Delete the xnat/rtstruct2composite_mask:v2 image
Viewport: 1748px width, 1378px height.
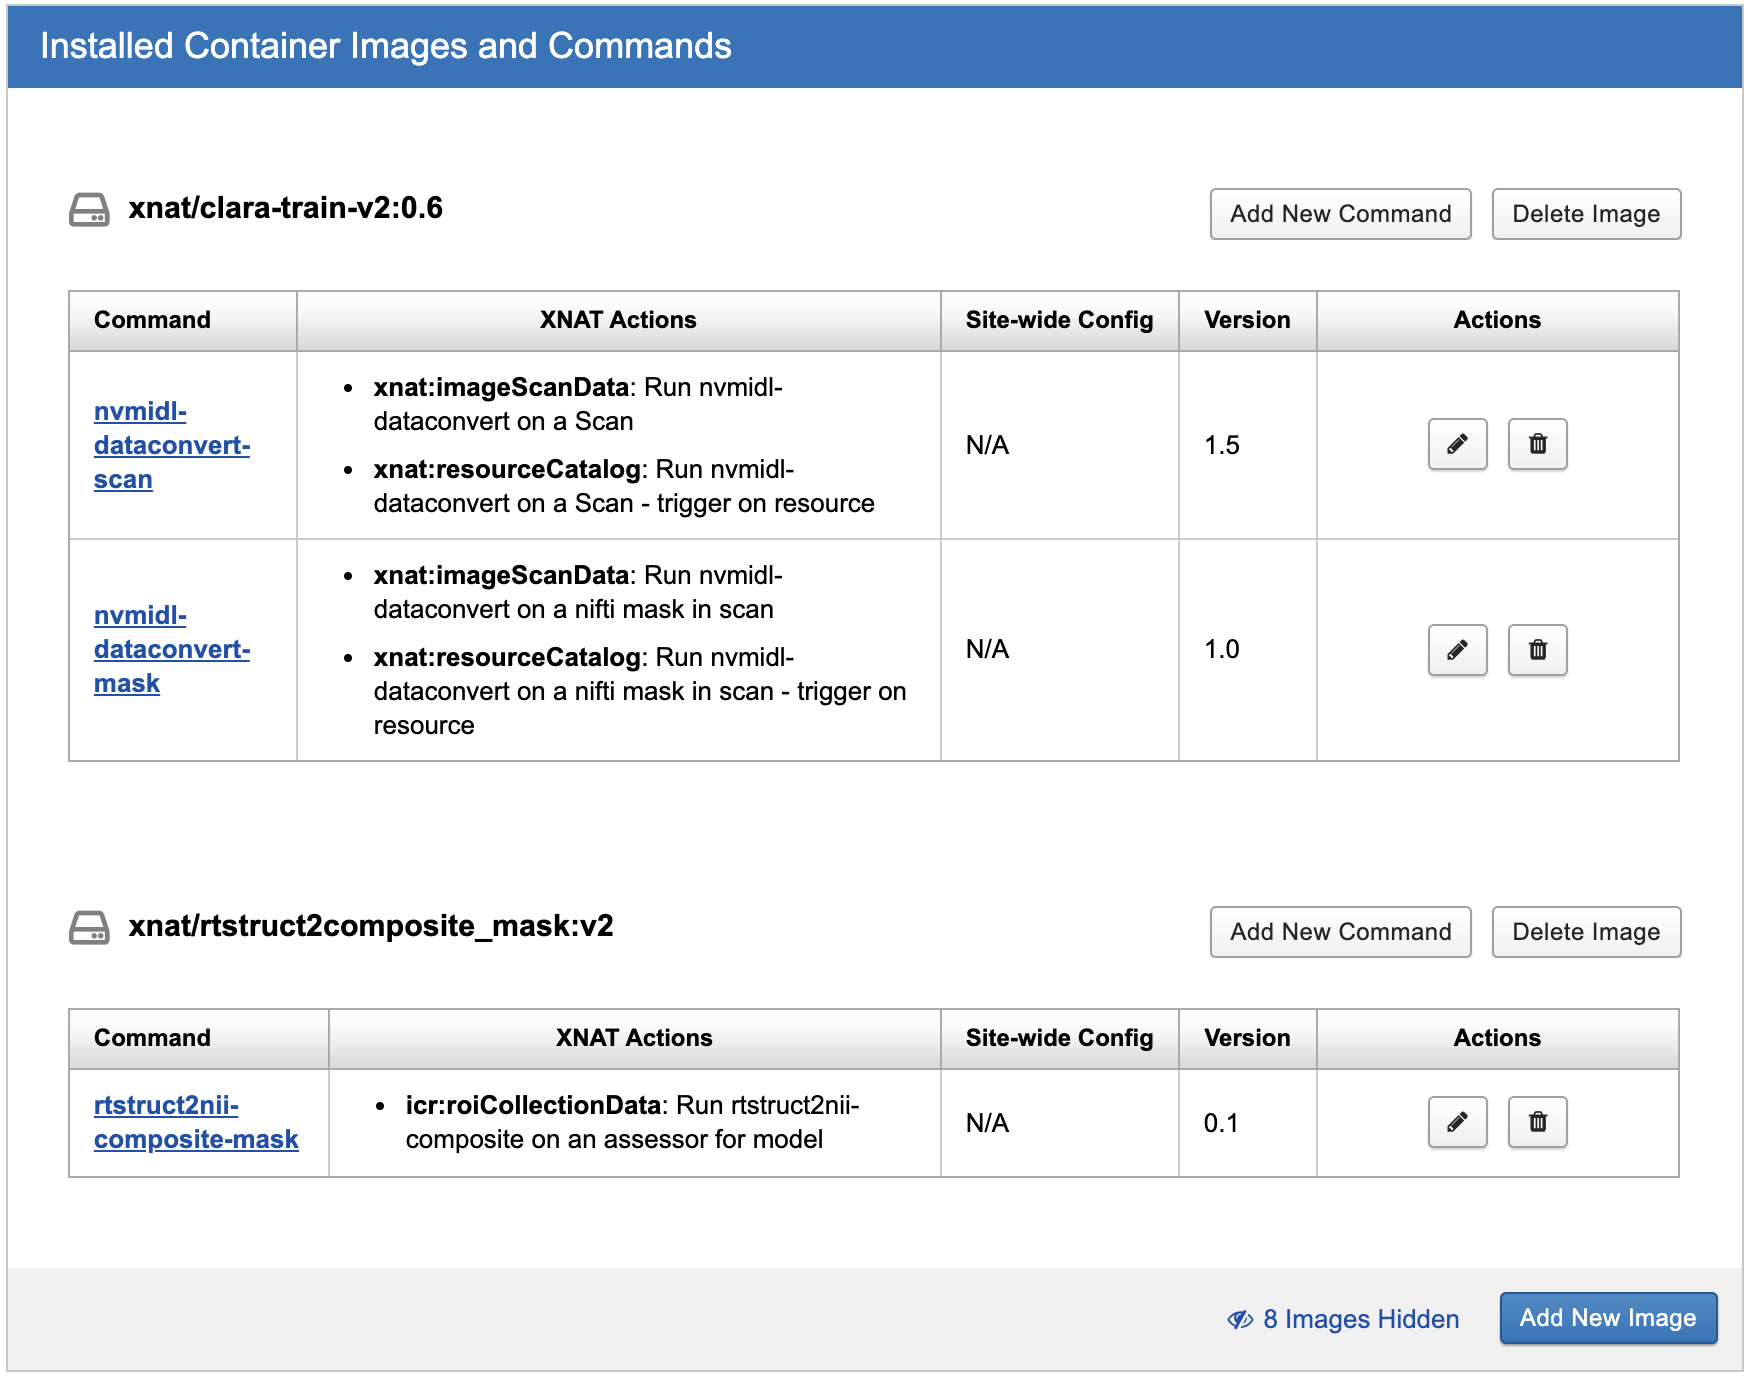point(1585,932)
